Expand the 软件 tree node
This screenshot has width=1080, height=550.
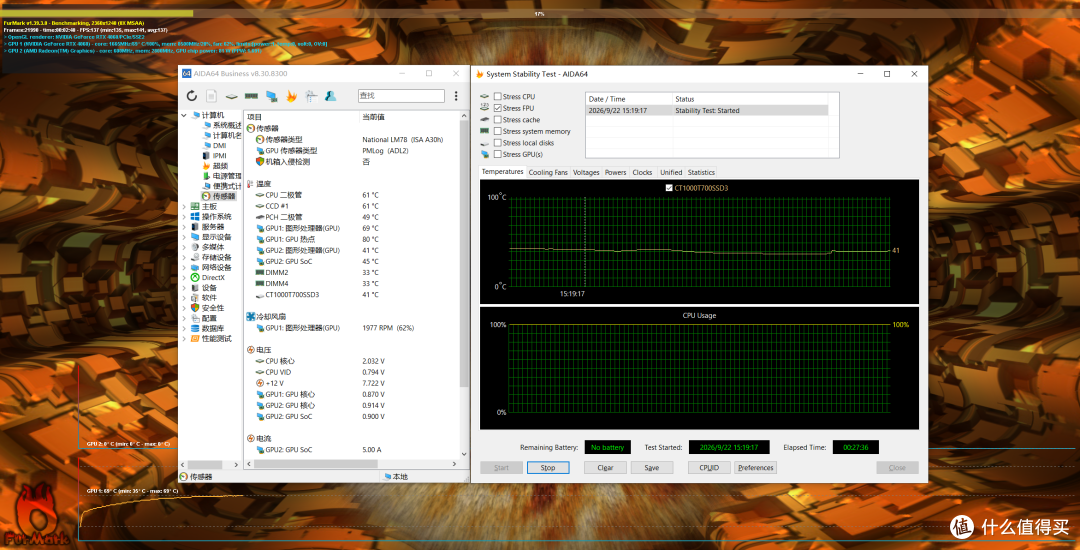coord(184,298)
